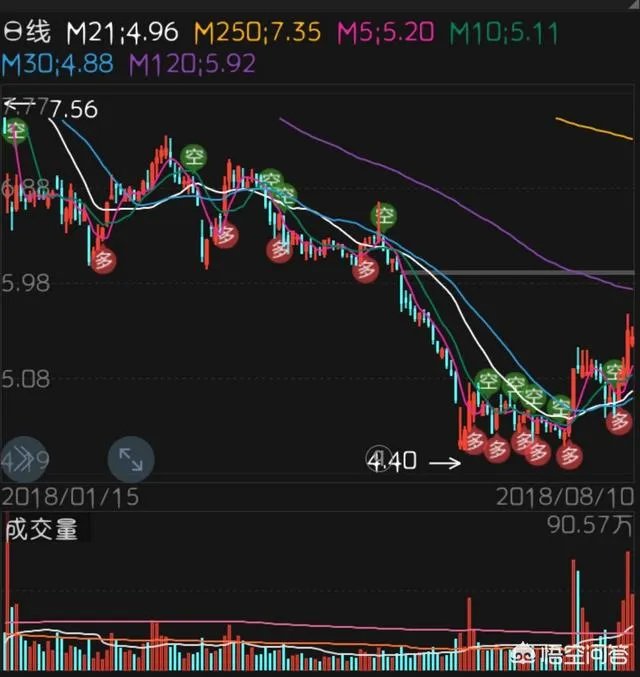The height and width of the screenshot is (677, 640).
Task: Select the M30 legend label
Action: (x=58, y=65)
